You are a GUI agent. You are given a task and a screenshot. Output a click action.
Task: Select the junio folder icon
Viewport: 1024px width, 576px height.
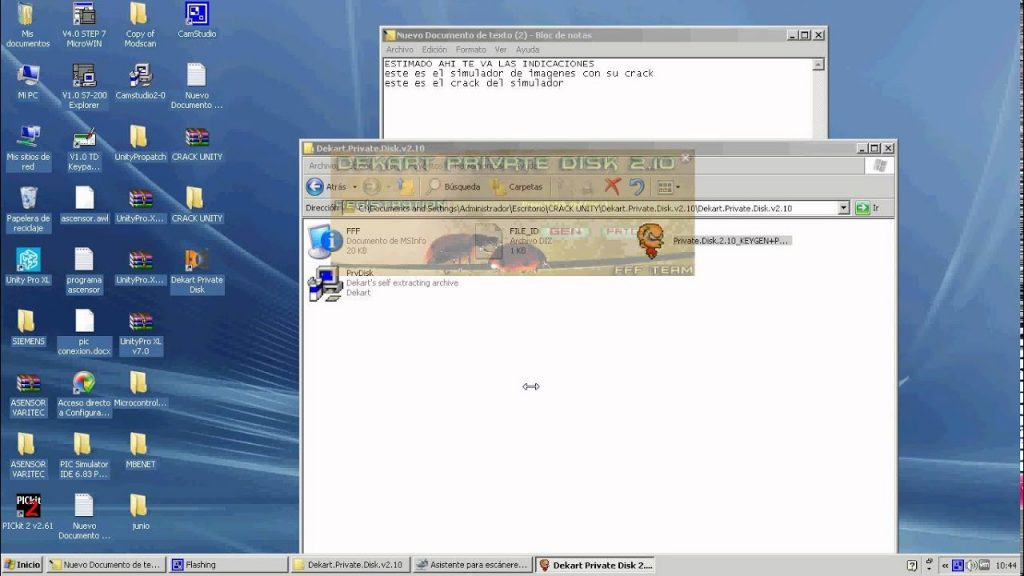[x=140, y=511]
